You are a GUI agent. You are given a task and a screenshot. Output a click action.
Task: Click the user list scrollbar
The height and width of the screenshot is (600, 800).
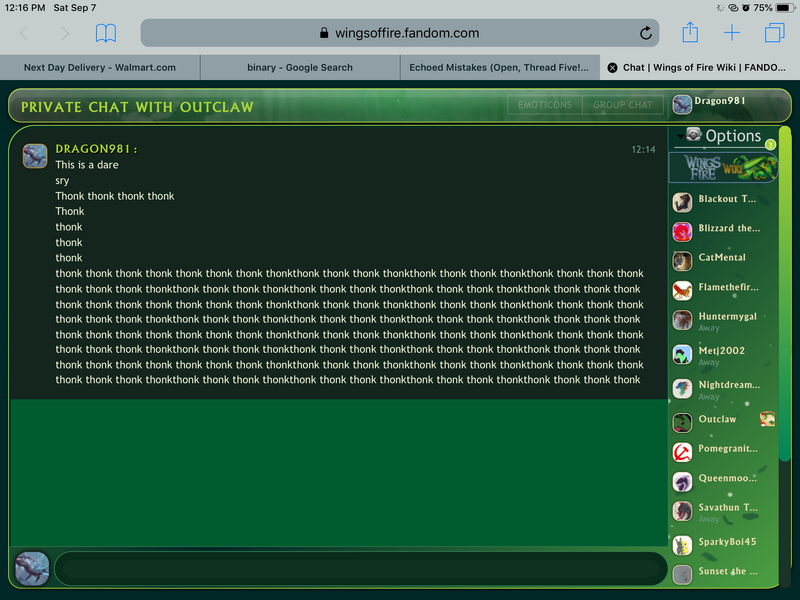coord(785,293)
